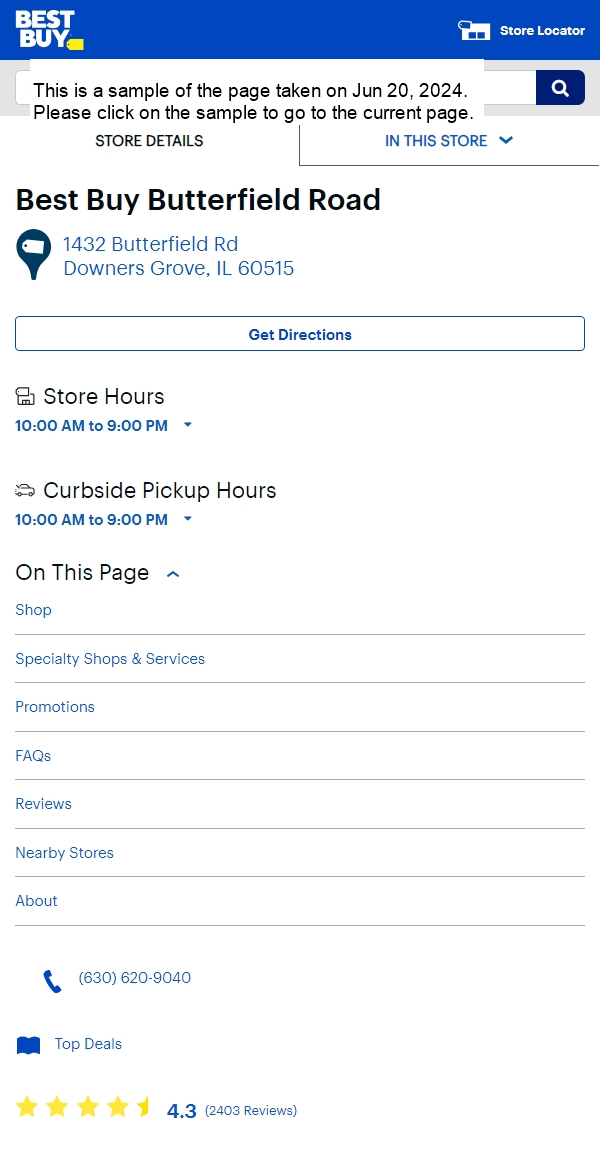
Task: Click in the search input field
Action: click(275, 88)
